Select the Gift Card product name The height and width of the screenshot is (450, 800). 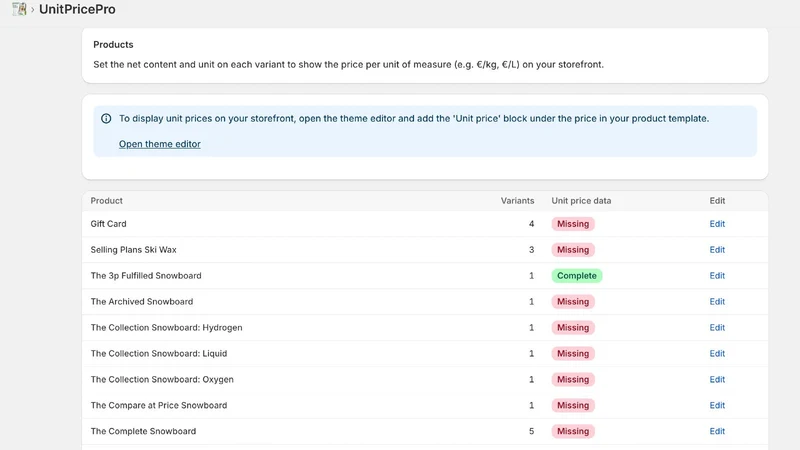click(x=108, y=223)
